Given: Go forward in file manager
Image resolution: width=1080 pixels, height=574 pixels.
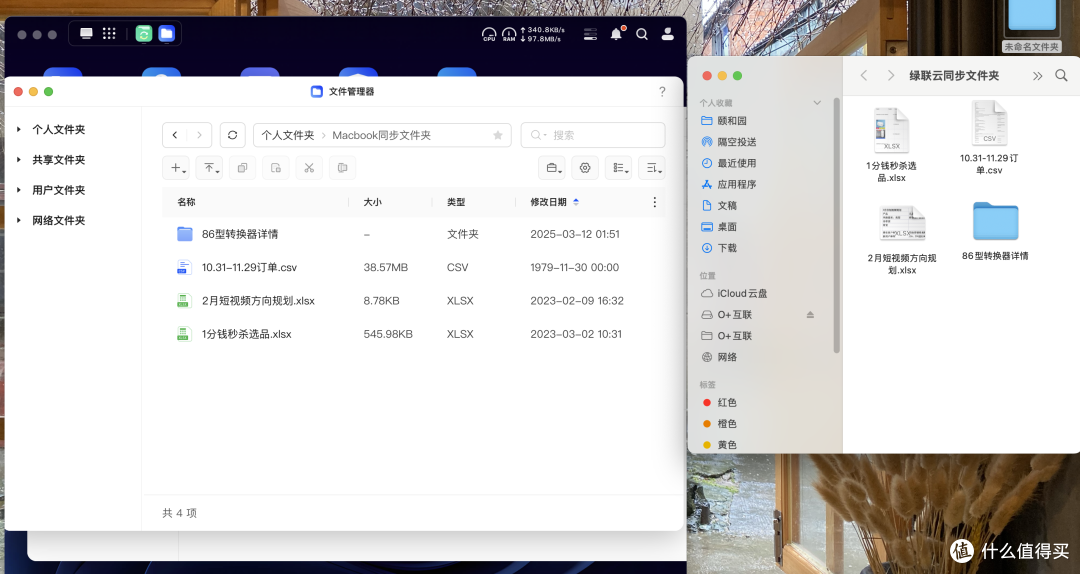Looking at the screenshot, I should pyautogui.click(x=199, y=135).
